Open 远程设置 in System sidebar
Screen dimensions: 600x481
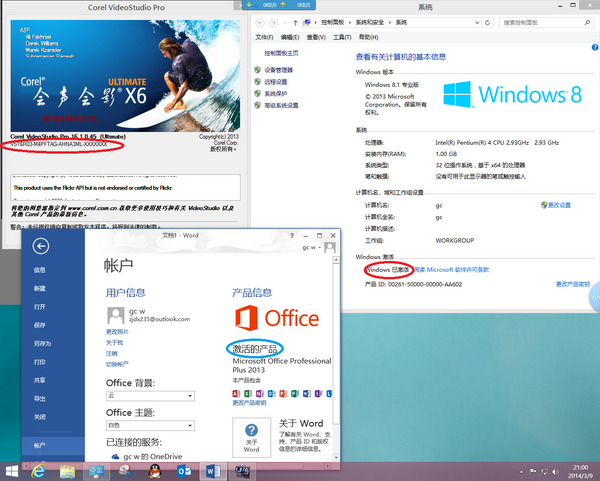(x=276, y=82)
